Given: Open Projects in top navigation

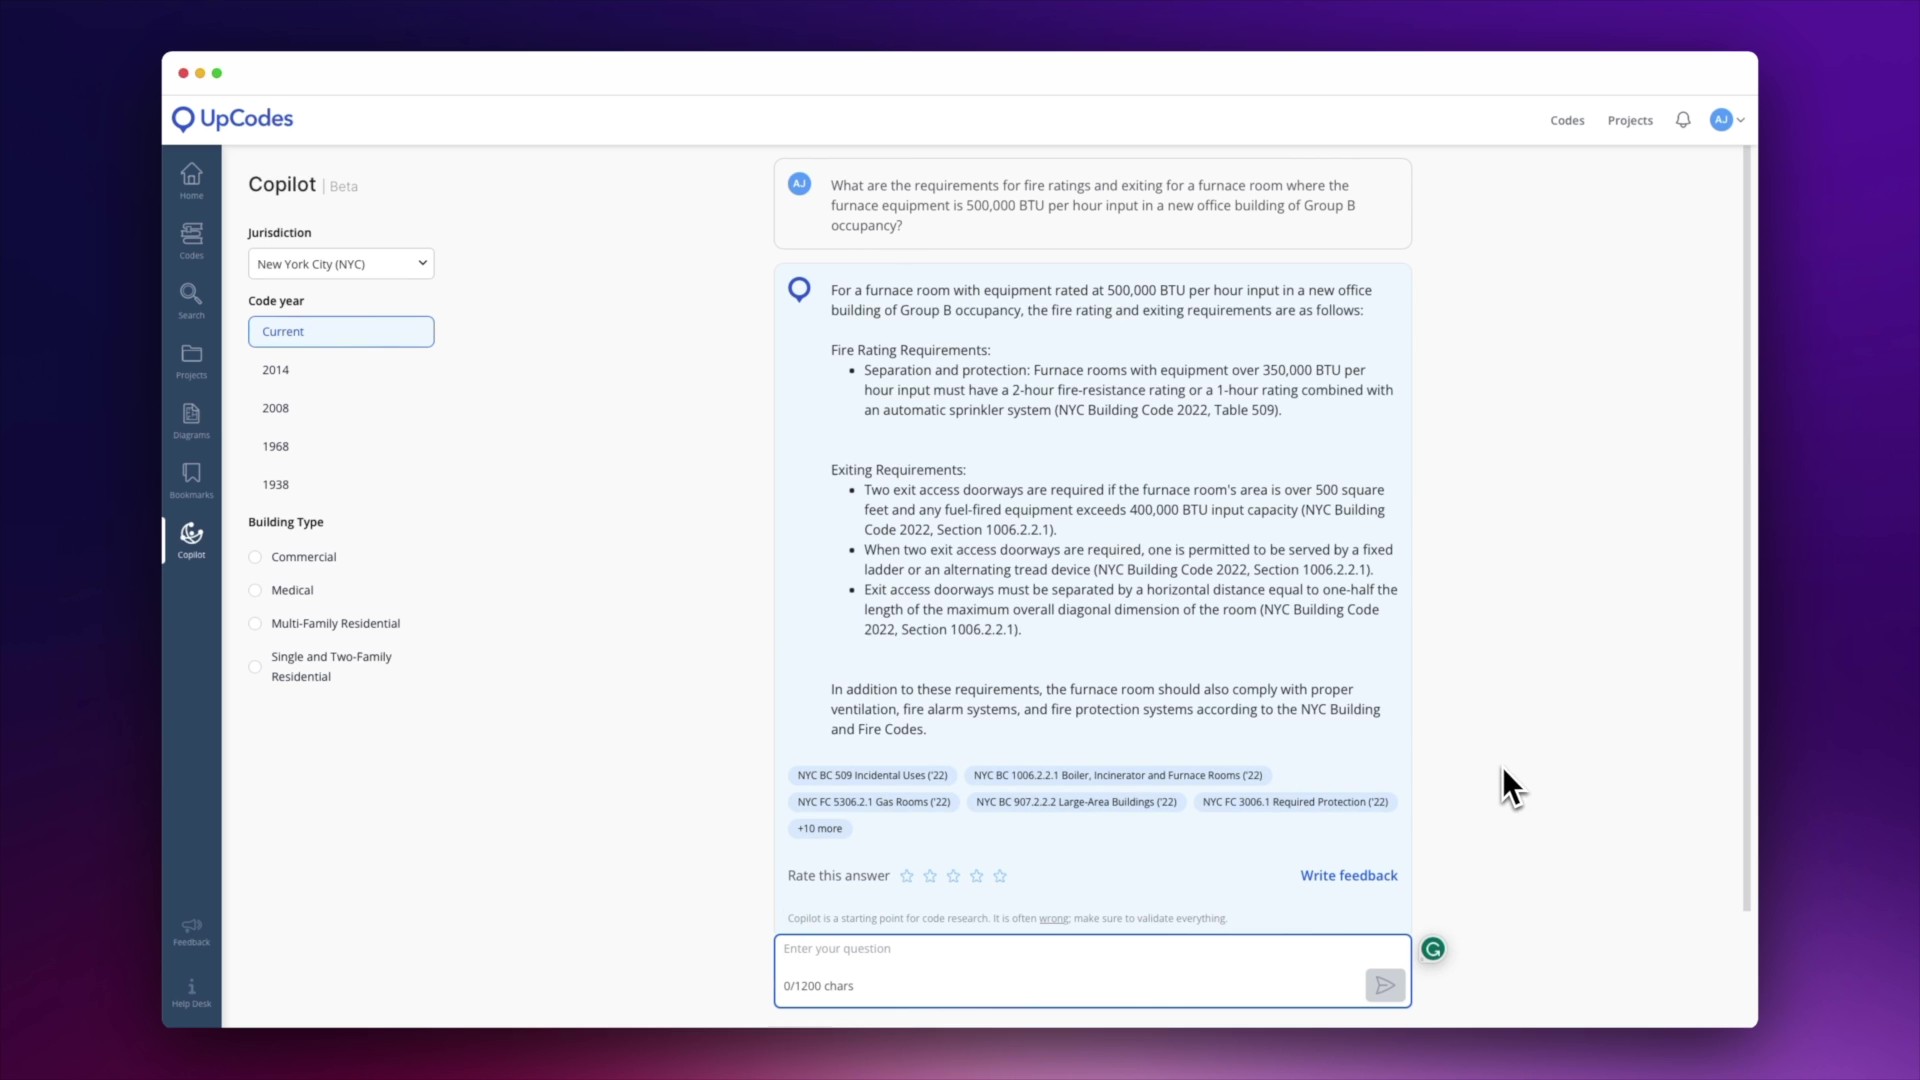Looking at the screenshot, I should click(x=1629, y=121).
